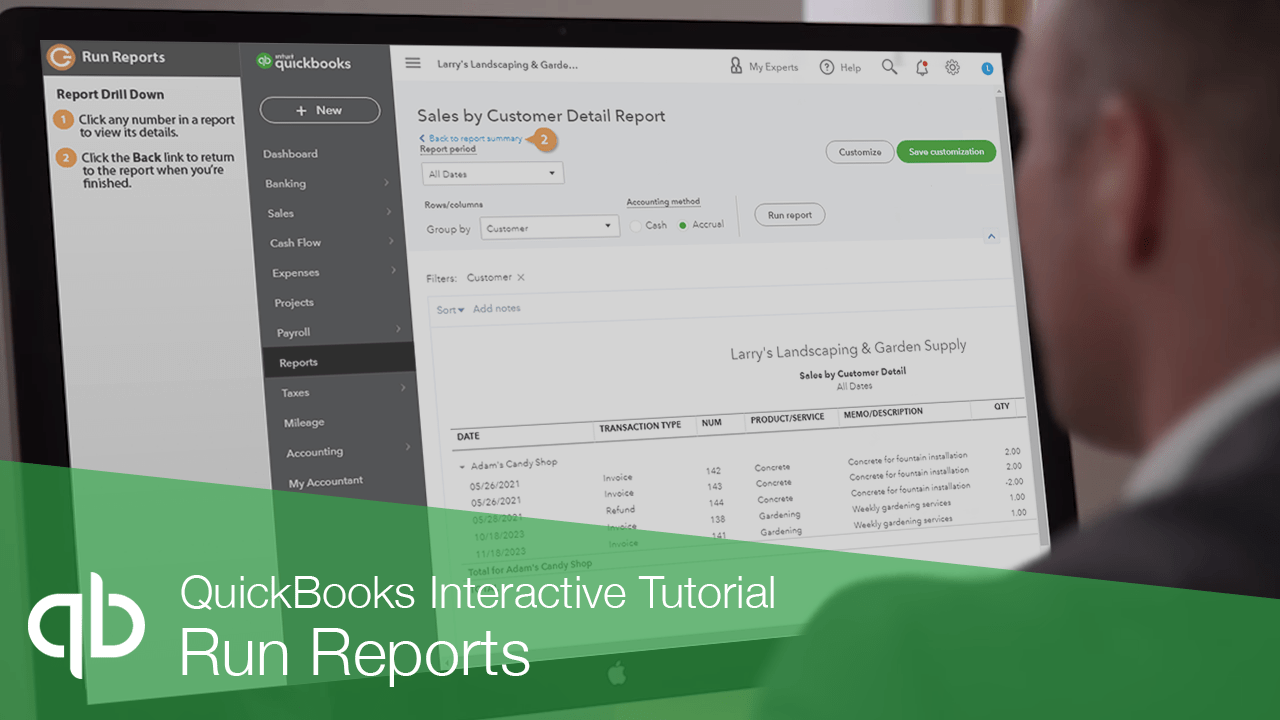The image size is (1280, 720).
Task: Click the blue user profile avatar
Action: [987, 68]
